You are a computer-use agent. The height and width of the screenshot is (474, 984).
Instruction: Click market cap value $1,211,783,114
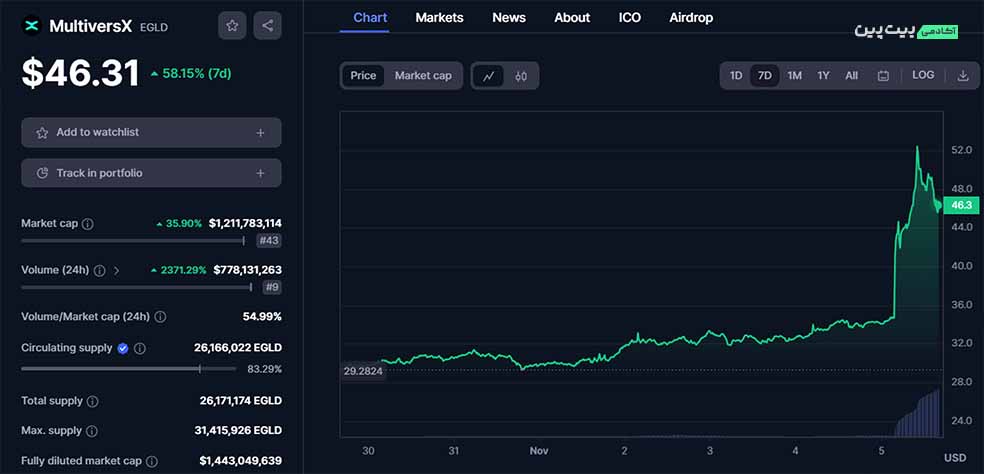point(245,223)
